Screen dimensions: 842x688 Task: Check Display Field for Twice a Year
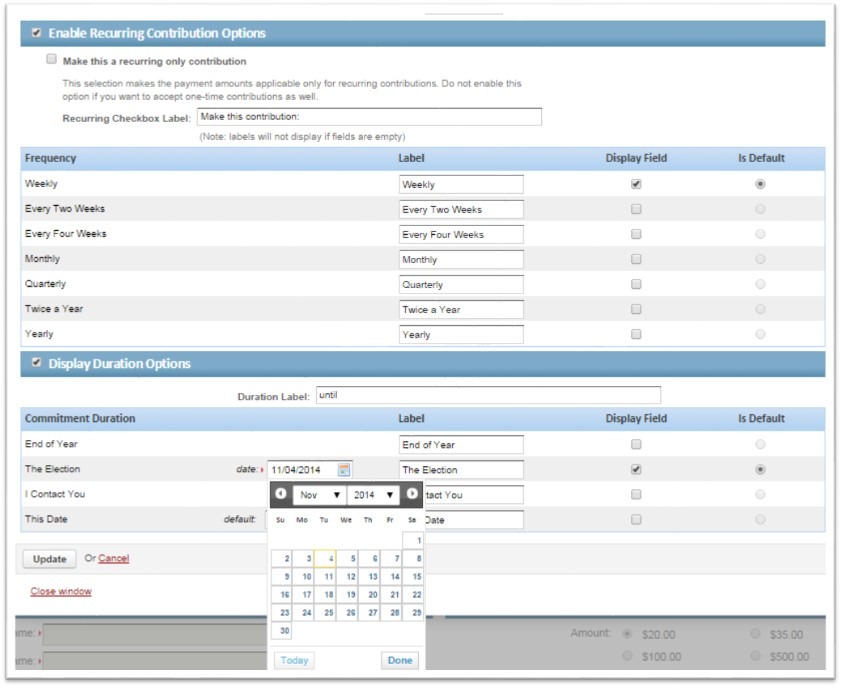click(636, 309)
